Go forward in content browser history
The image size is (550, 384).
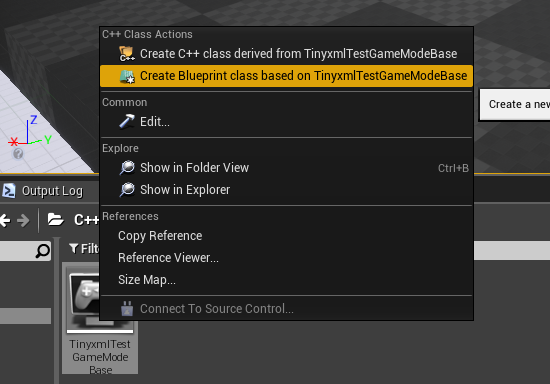pos(23,221)
